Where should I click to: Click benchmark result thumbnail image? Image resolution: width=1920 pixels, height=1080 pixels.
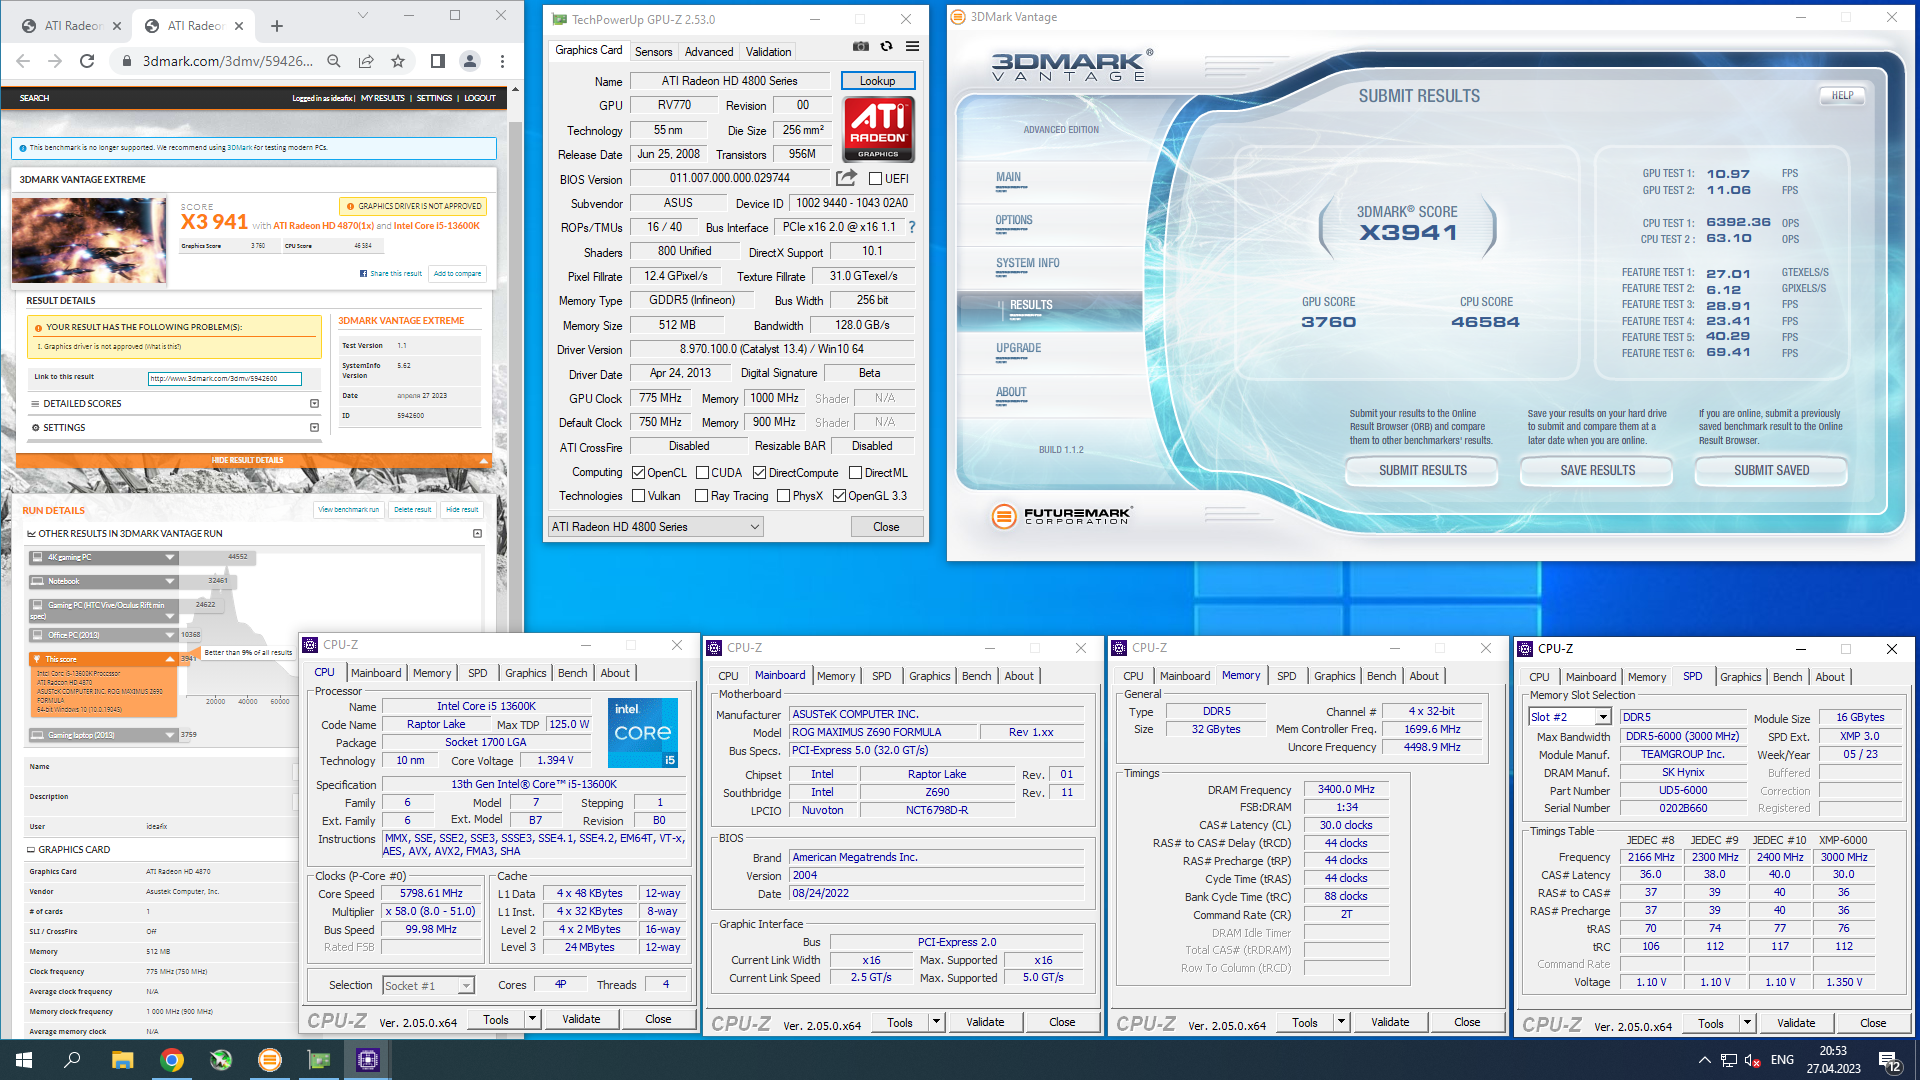pos(89,240)
